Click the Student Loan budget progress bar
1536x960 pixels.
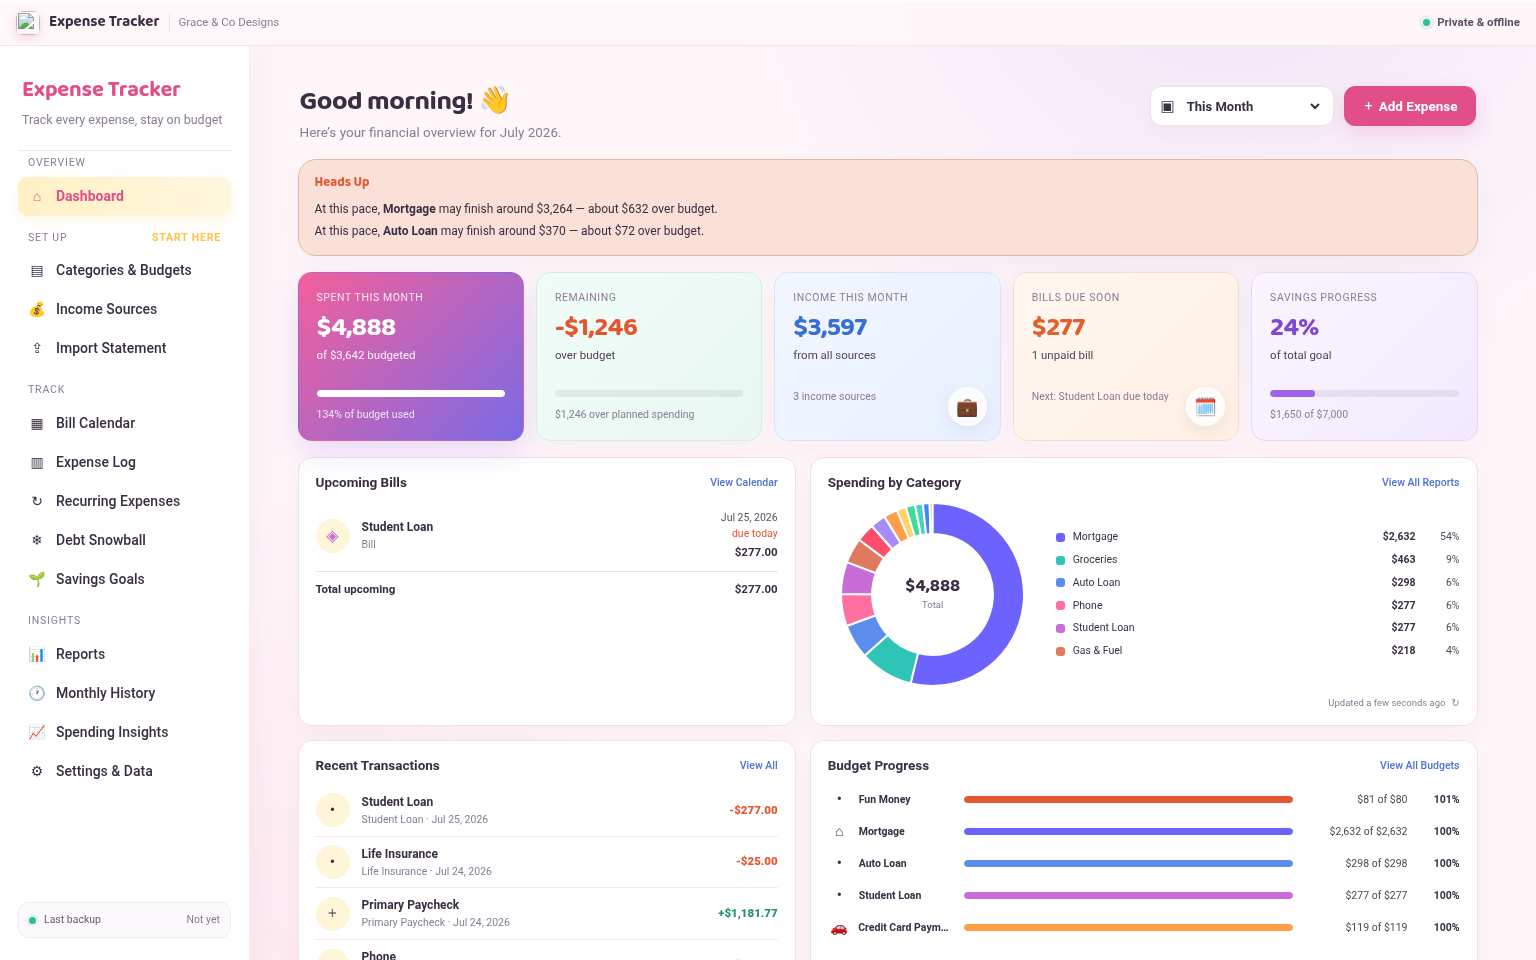[1128, 896]
